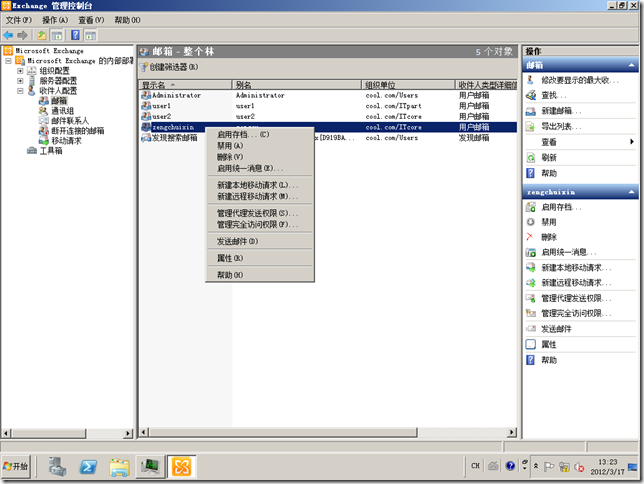The image size is (644, 484).
Task: Click the 刷新 refresh icon in the actions pane
Action: click(x=531, y=158)
